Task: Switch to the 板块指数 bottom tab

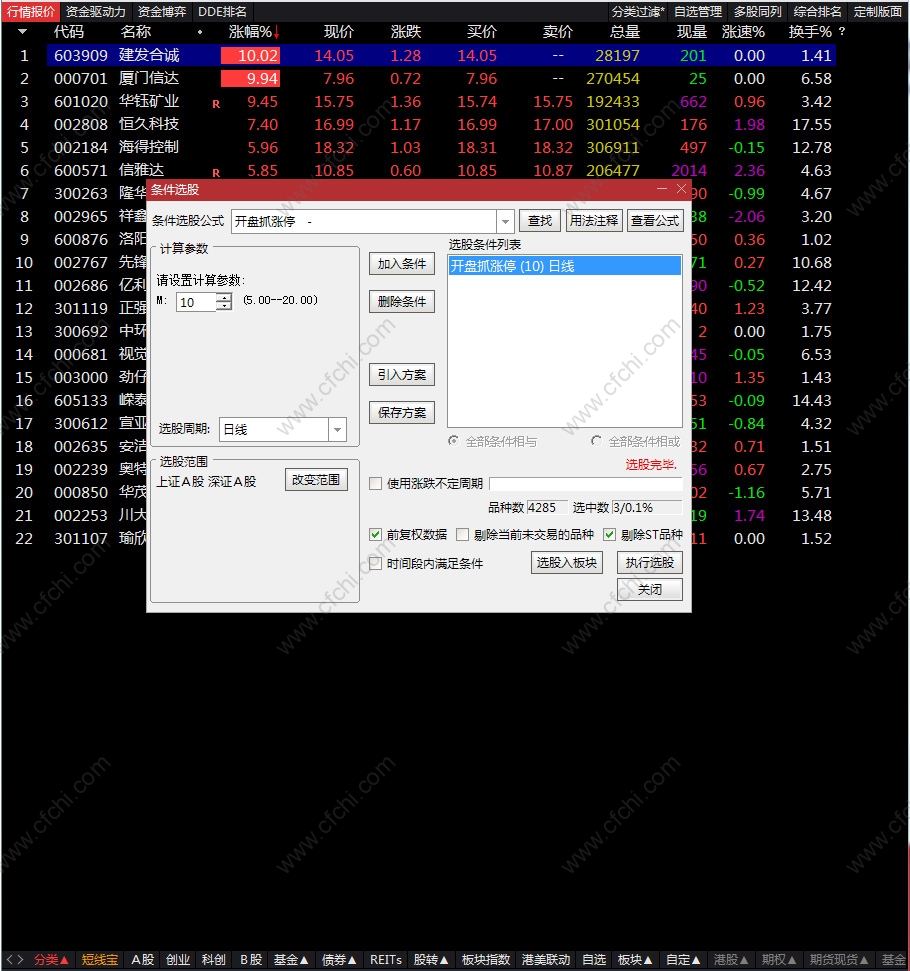Action: point(486,960)
